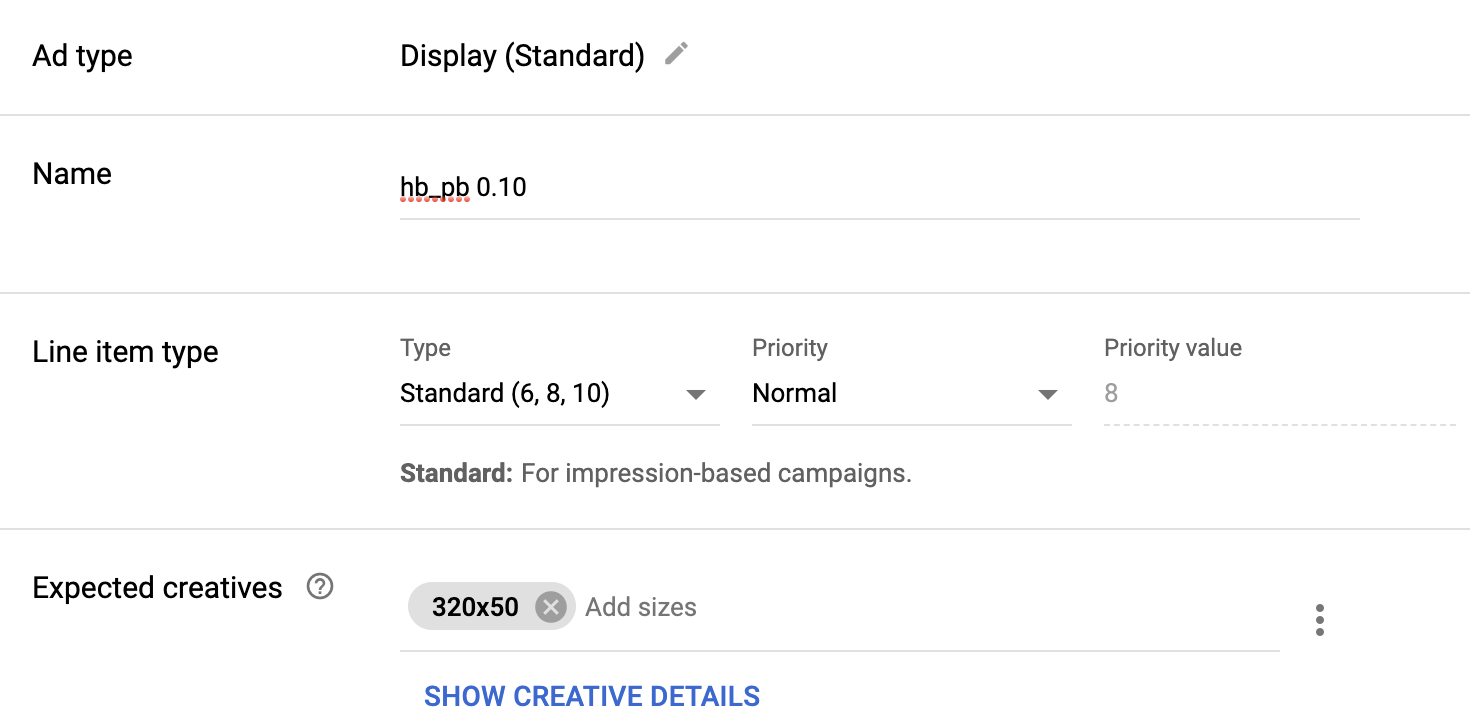
Task: Click the pencil icon to edit ad type
Action: tap(677, 54)
